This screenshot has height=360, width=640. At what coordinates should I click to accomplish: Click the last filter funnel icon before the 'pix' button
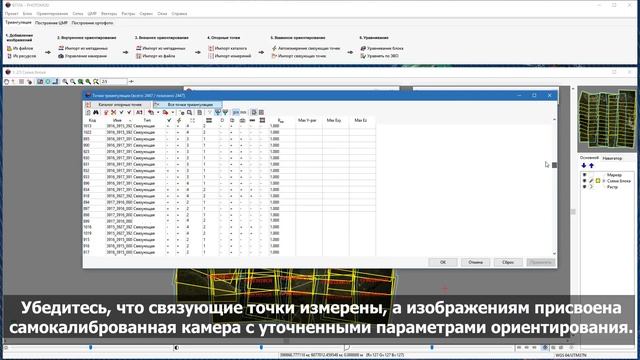[225, 112]
